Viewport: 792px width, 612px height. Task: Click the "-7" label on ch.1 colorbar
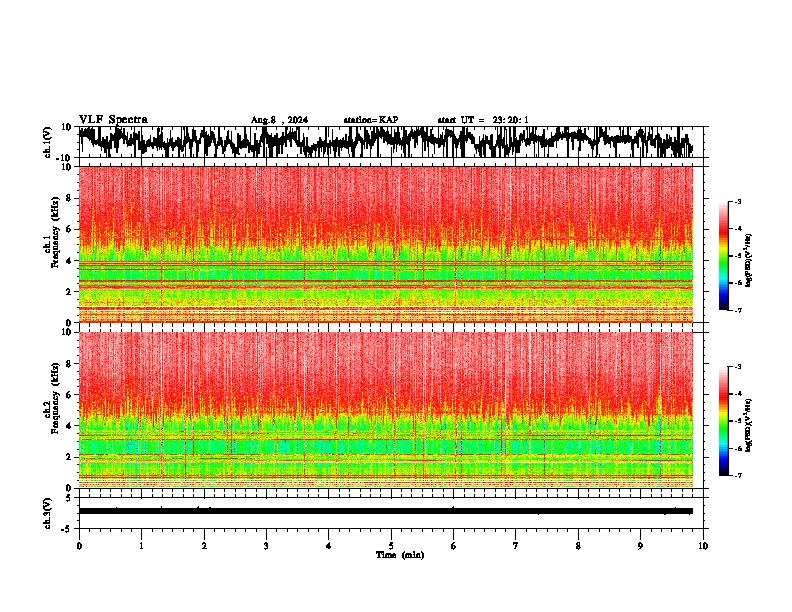pyautogui.click(x=738, y=310)
